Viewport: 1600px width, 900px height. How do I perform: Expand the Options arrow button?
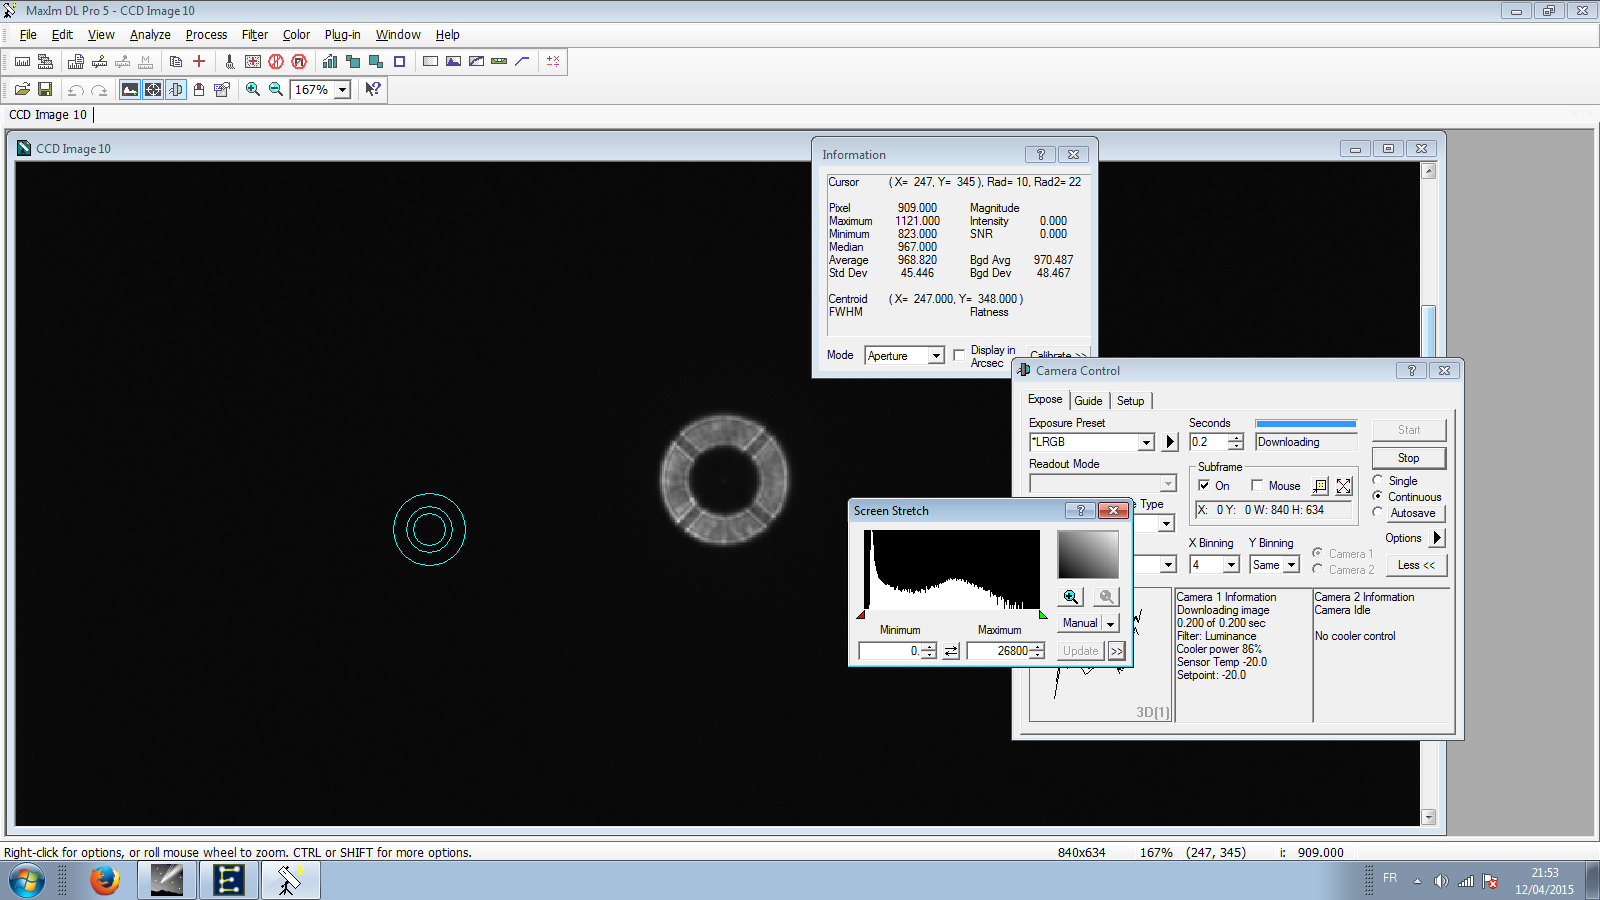tap(1437, 538)
